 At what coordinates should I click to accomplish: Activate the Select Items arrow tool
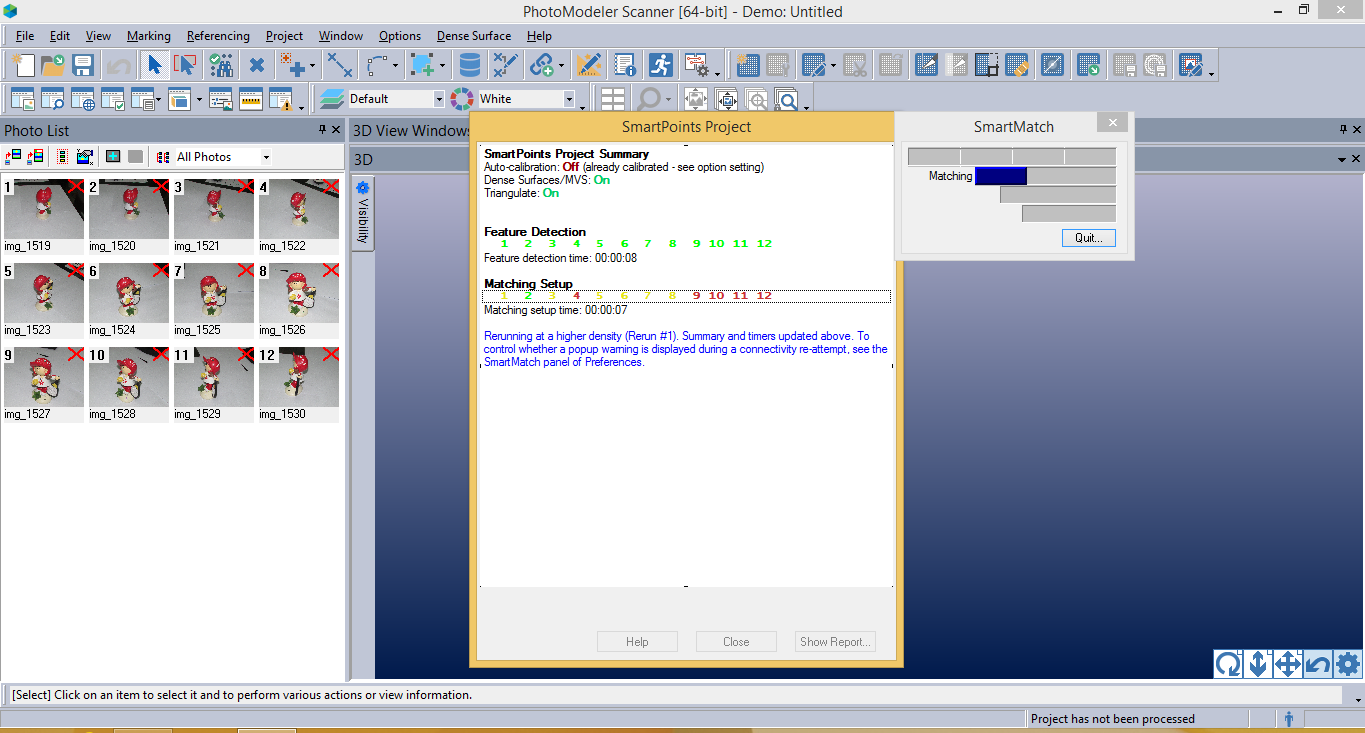pyautogui.click(x=154, y=66)
